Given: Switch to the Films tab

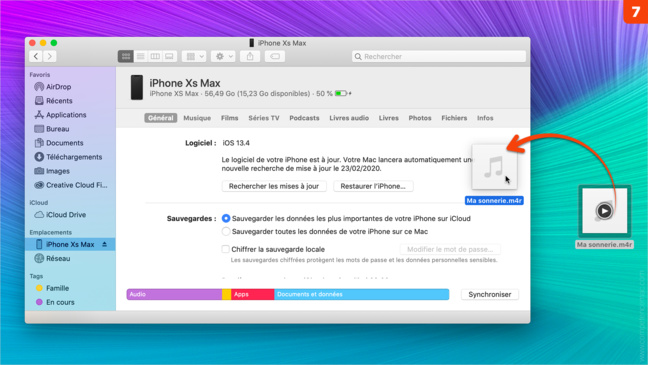Looking at the screenshot, I should (229, 118).
